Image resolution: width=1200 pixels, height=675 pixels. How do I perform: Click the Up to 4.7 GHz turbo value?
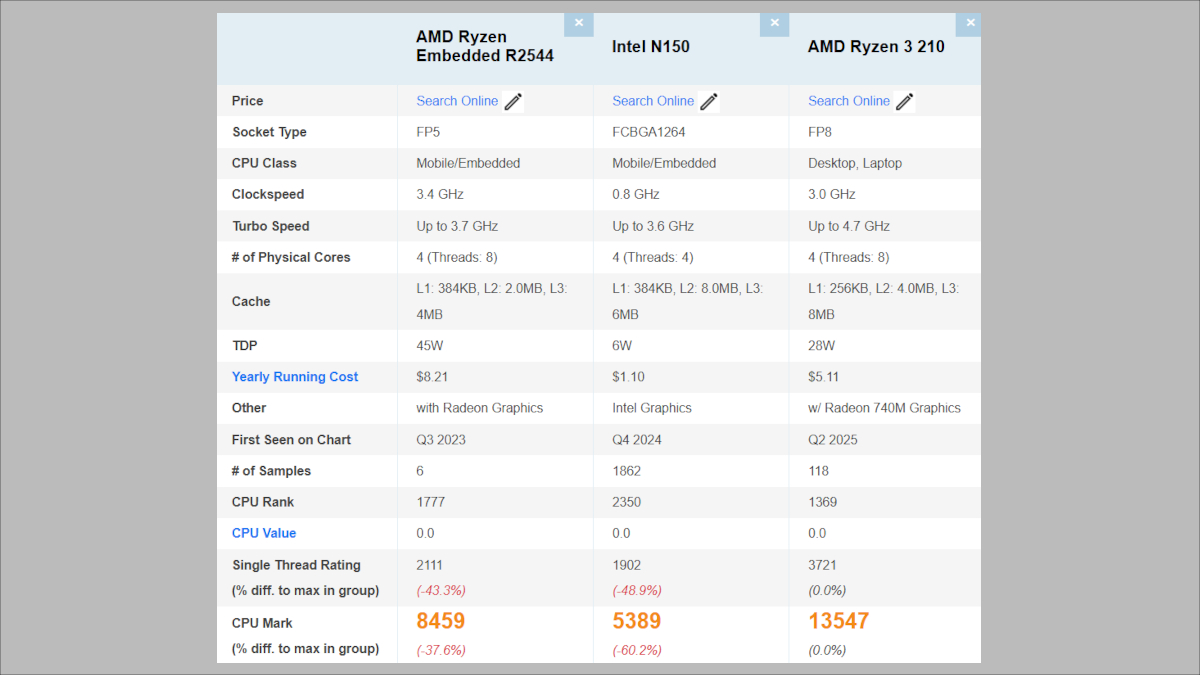pyautogui.click(x=849, y=226)
